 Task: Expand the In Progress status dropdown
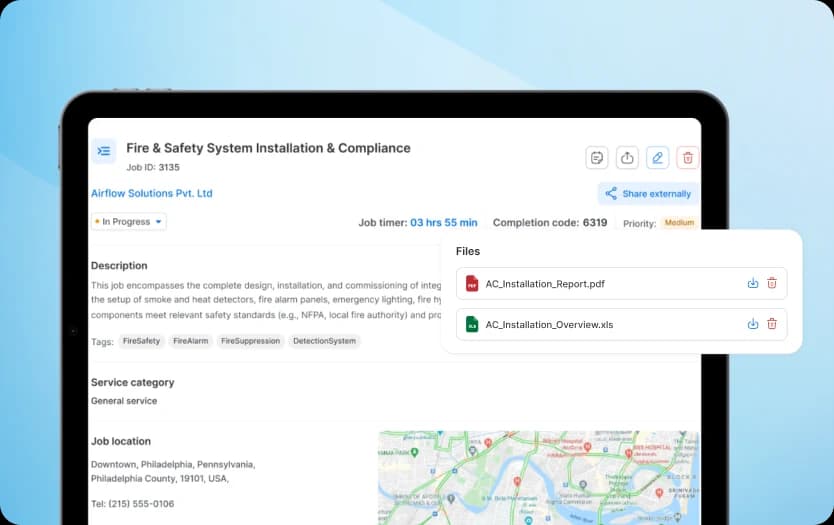(x=129, y=222)
